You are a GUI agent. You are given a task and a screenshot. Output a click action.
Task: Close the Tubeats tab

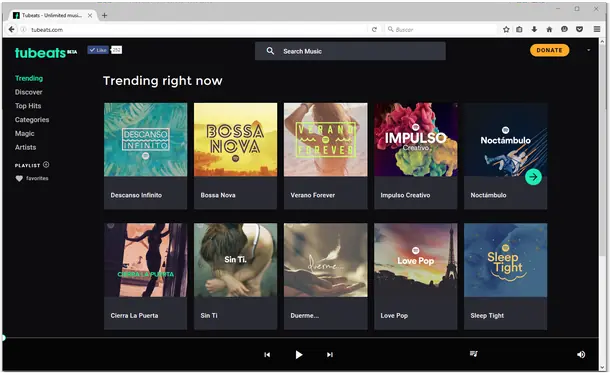click(x=90, y=16)
